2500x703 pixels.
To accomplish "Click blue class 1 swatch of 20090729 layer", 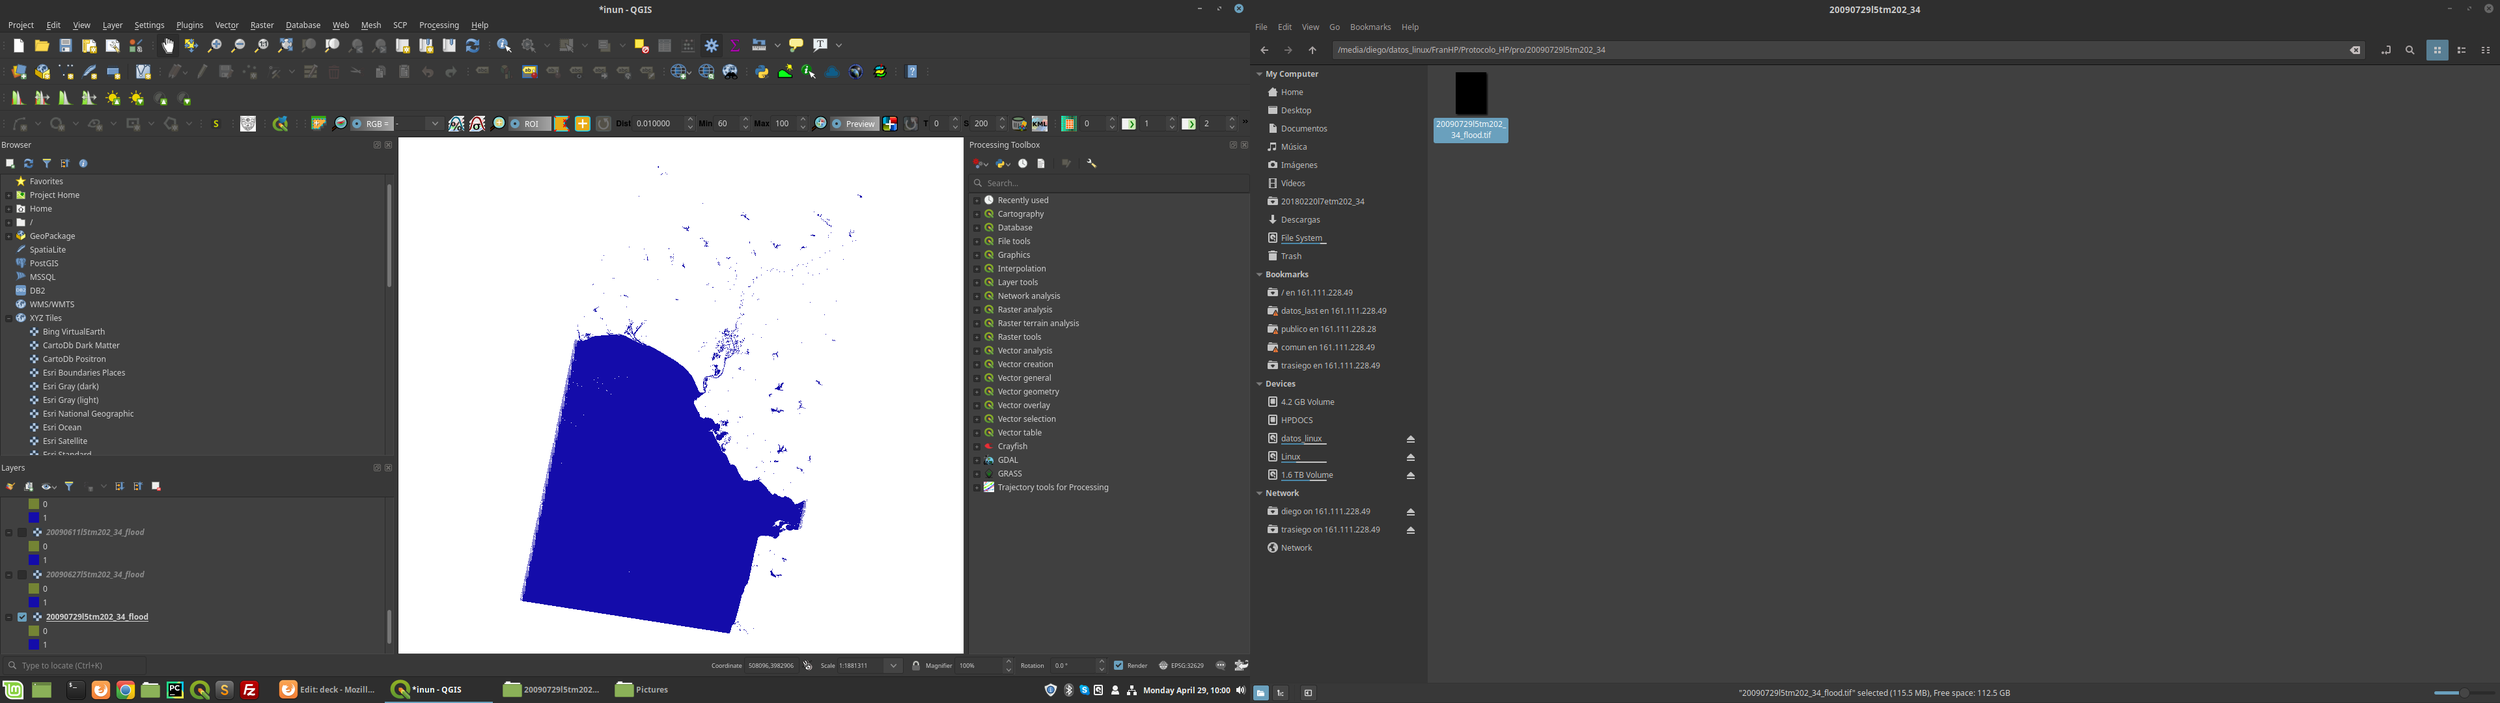I will tap(34, 645).
